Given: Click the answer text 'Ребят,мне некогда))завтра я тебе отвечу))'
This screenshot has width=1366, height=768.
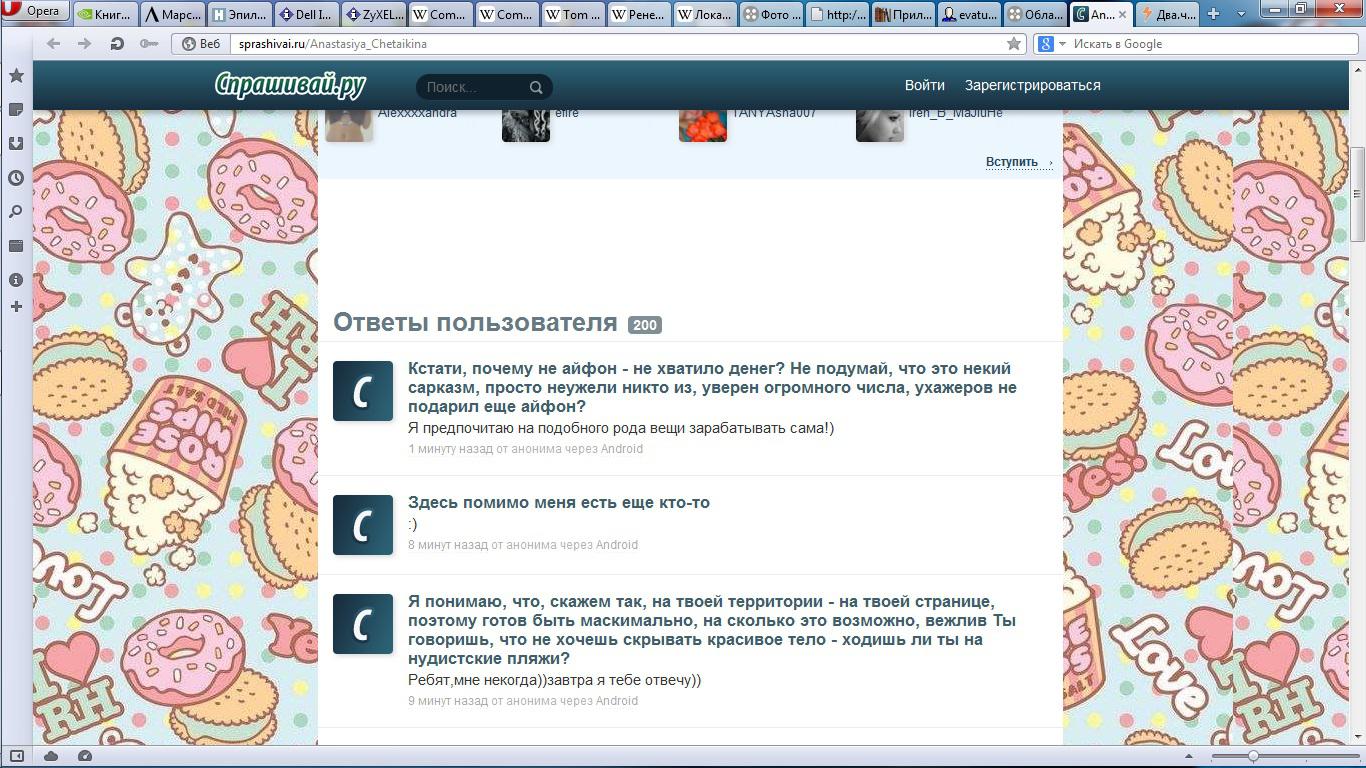Looking at the screenshot, I should (x=555, y=680).
